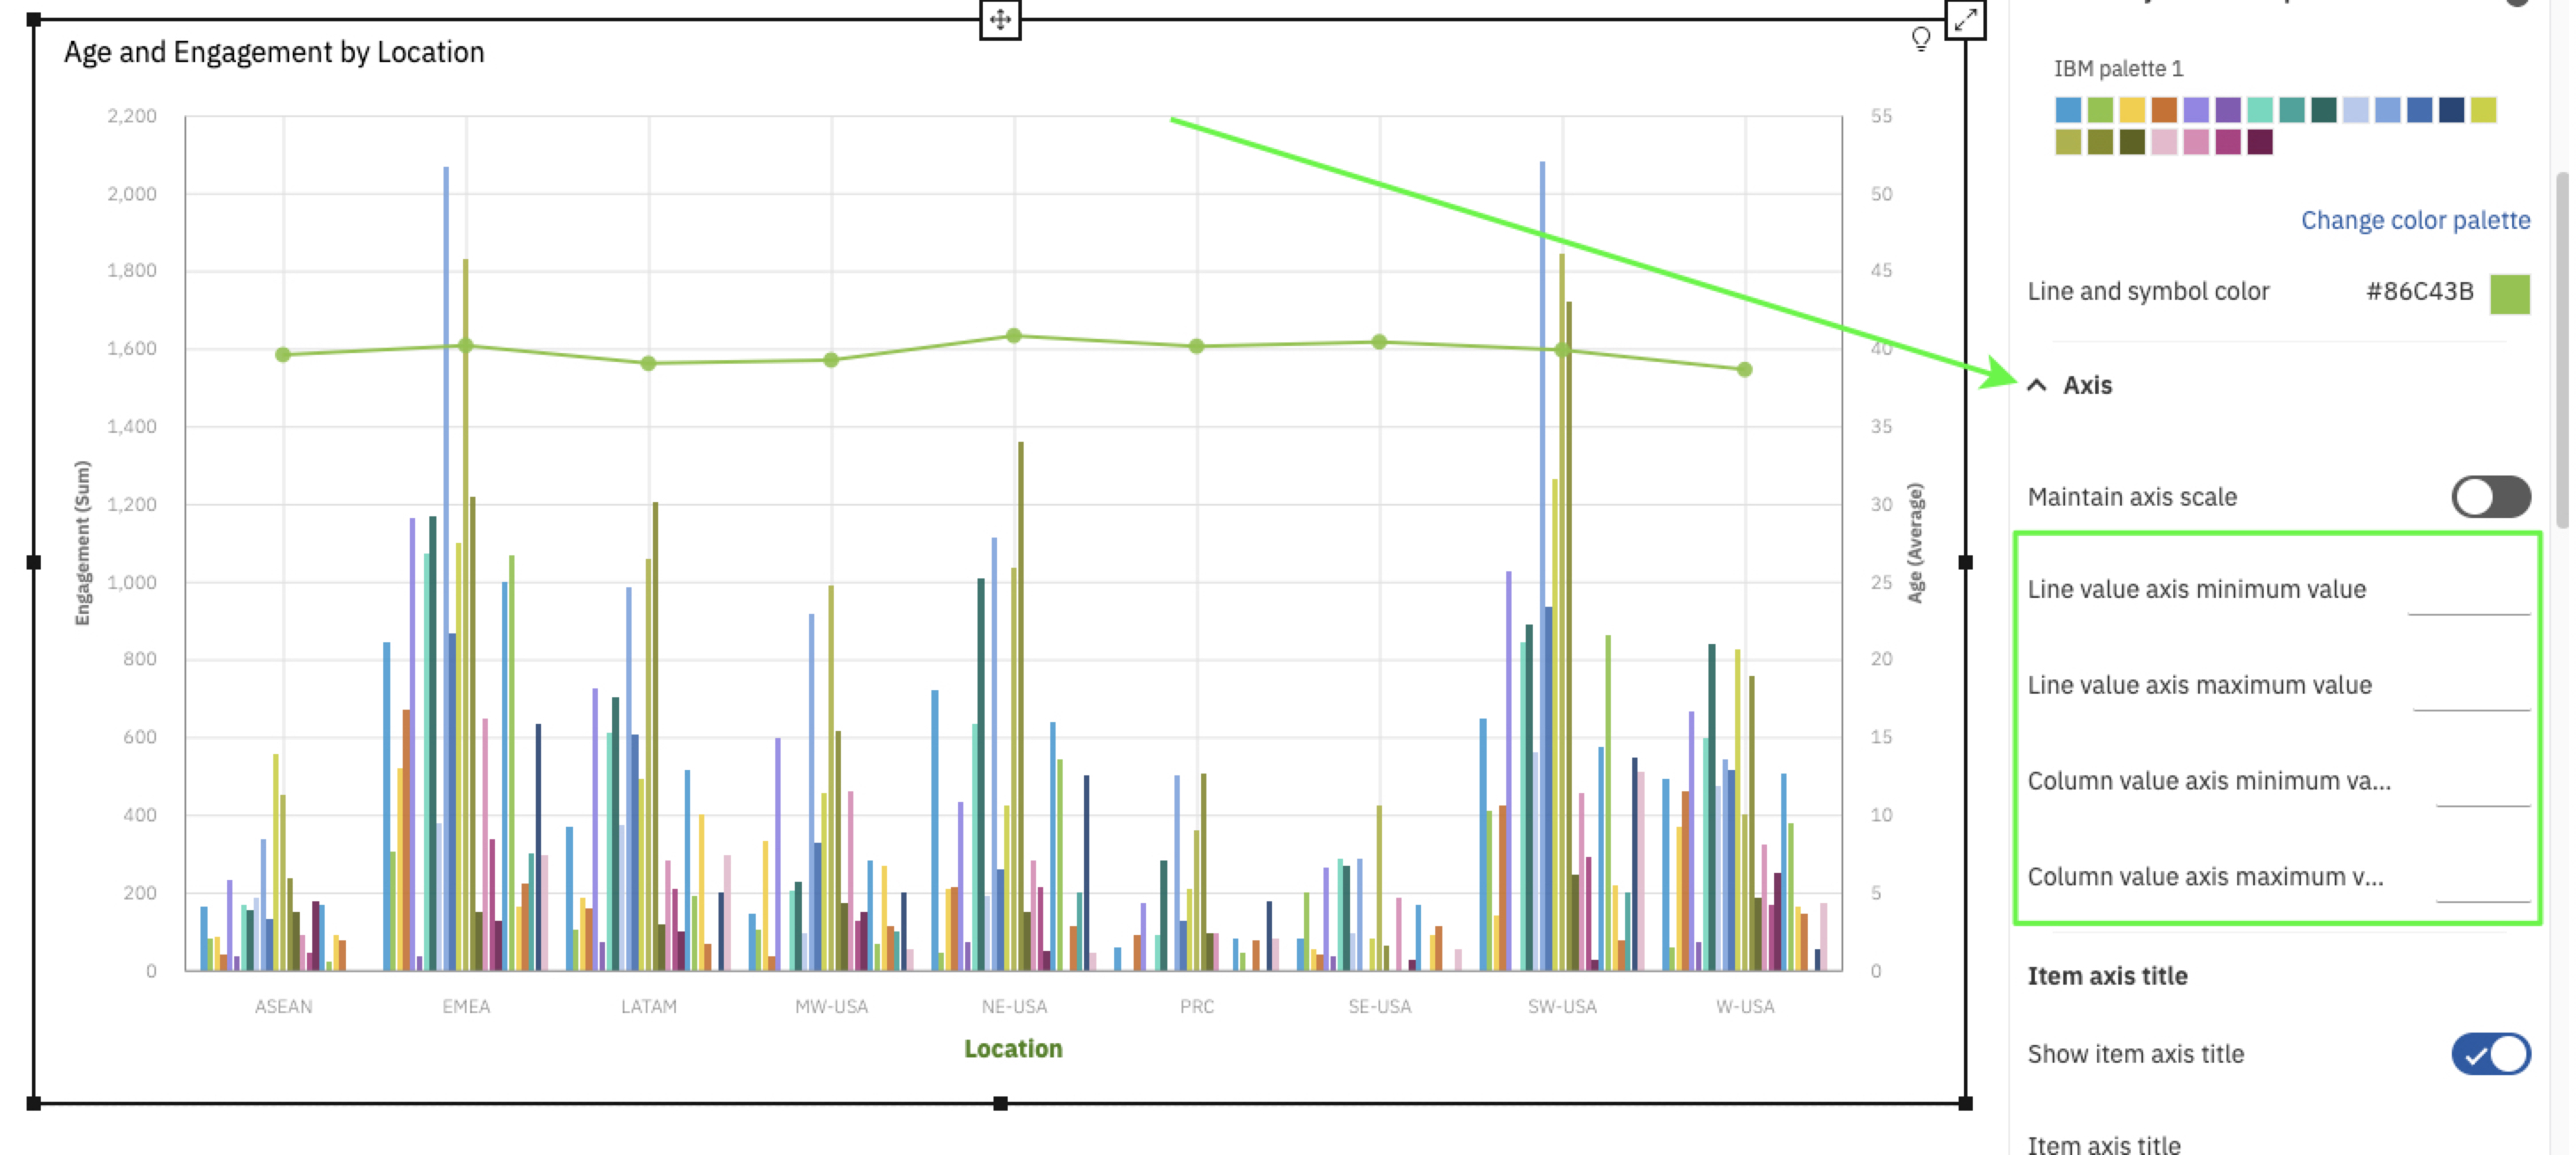The height and width of the screenshot is (1155, 2576).
Task: Click the Age (Average) axis title
Action: [1914, 543]
